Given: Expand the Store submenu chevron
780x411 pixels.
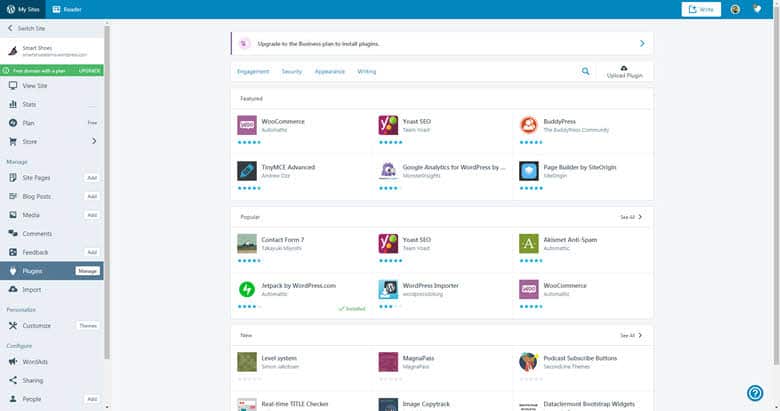Looking at the screenshot, I should tap(94, 141).
